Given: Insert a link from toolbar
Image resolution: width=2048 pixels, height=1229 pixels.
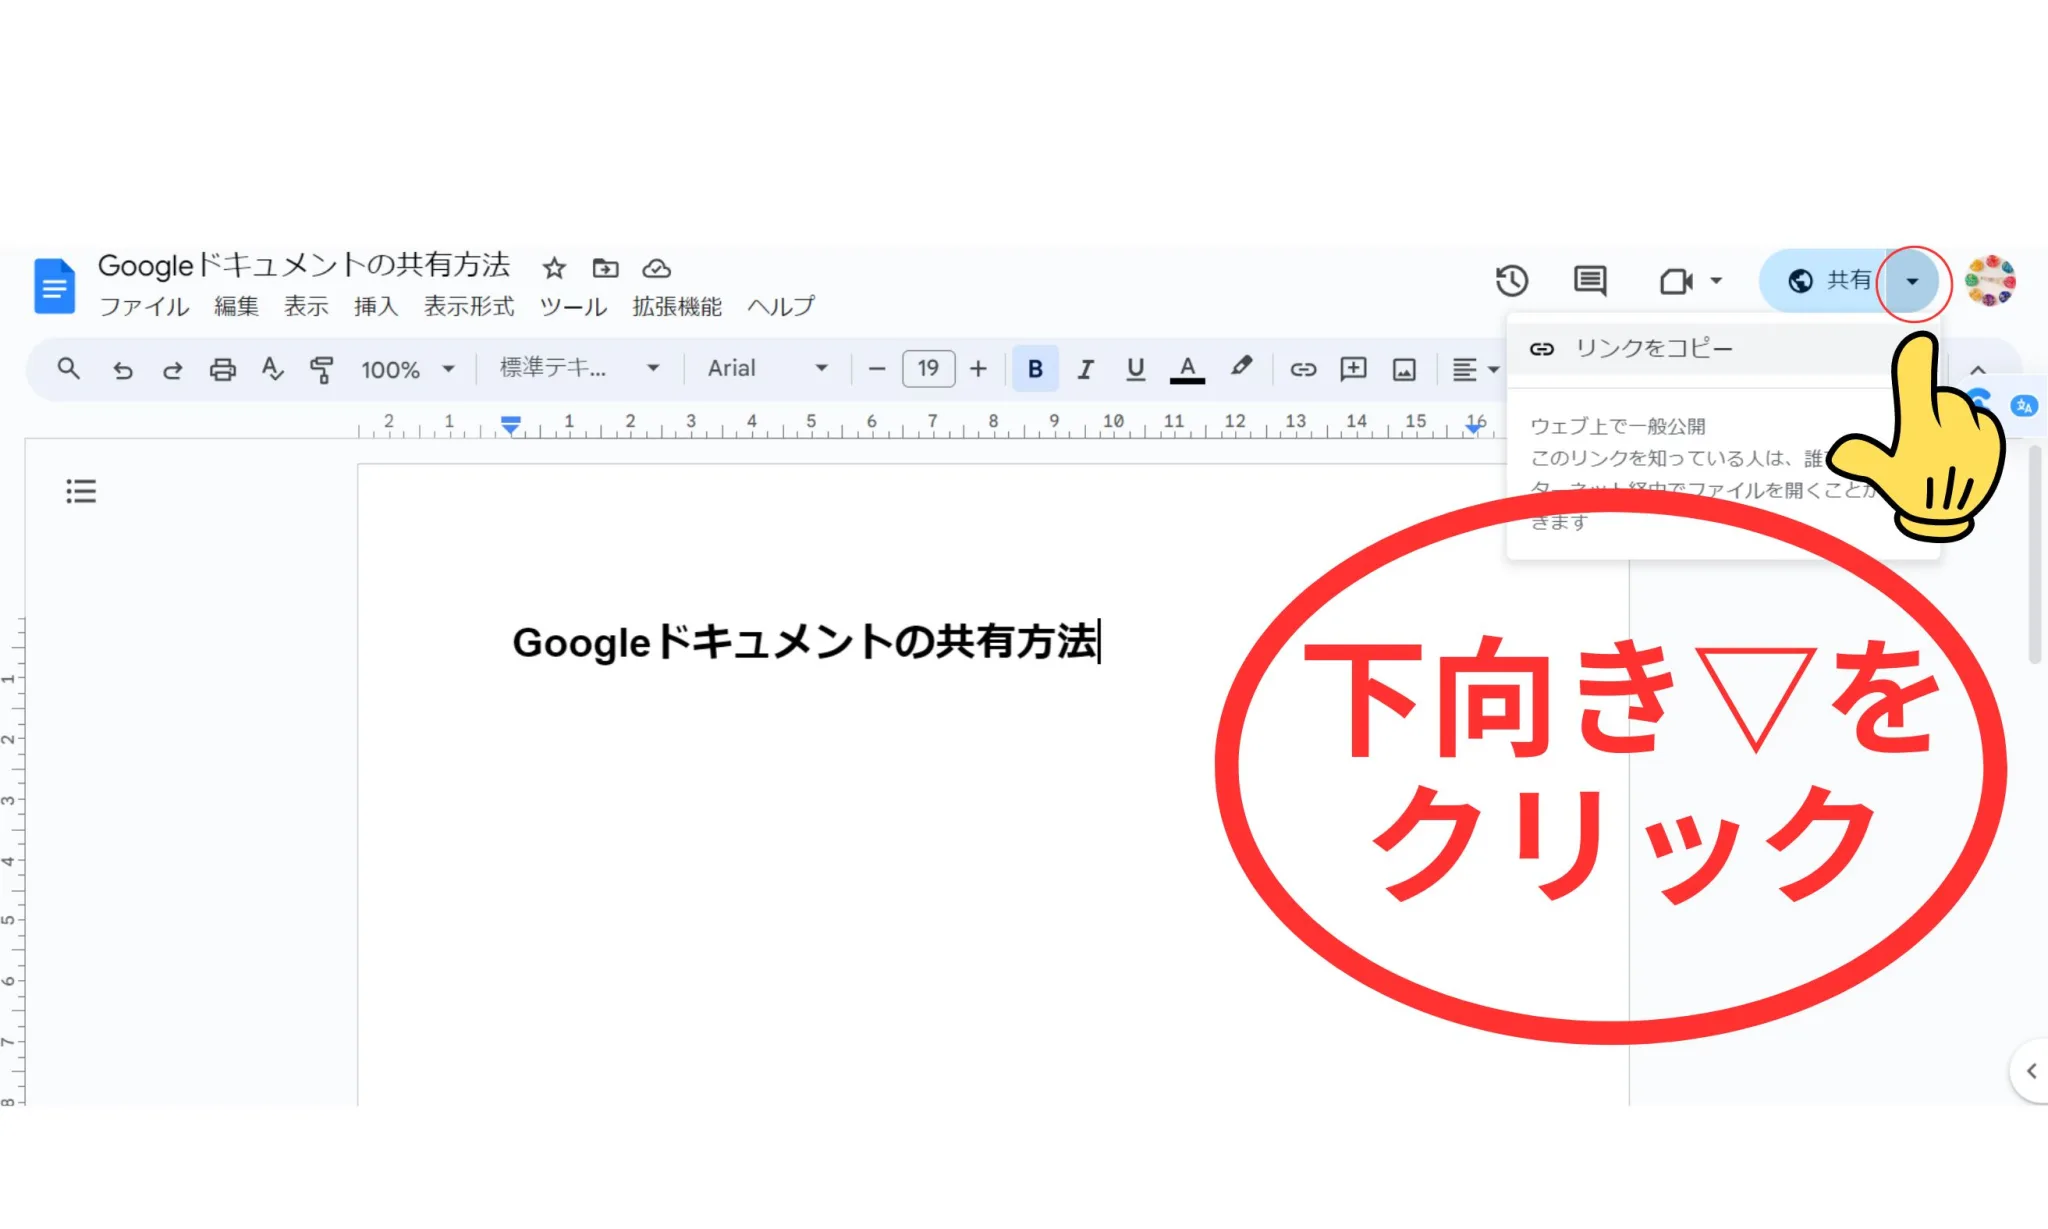Looking at the screenshot, I should [1303, 370].
